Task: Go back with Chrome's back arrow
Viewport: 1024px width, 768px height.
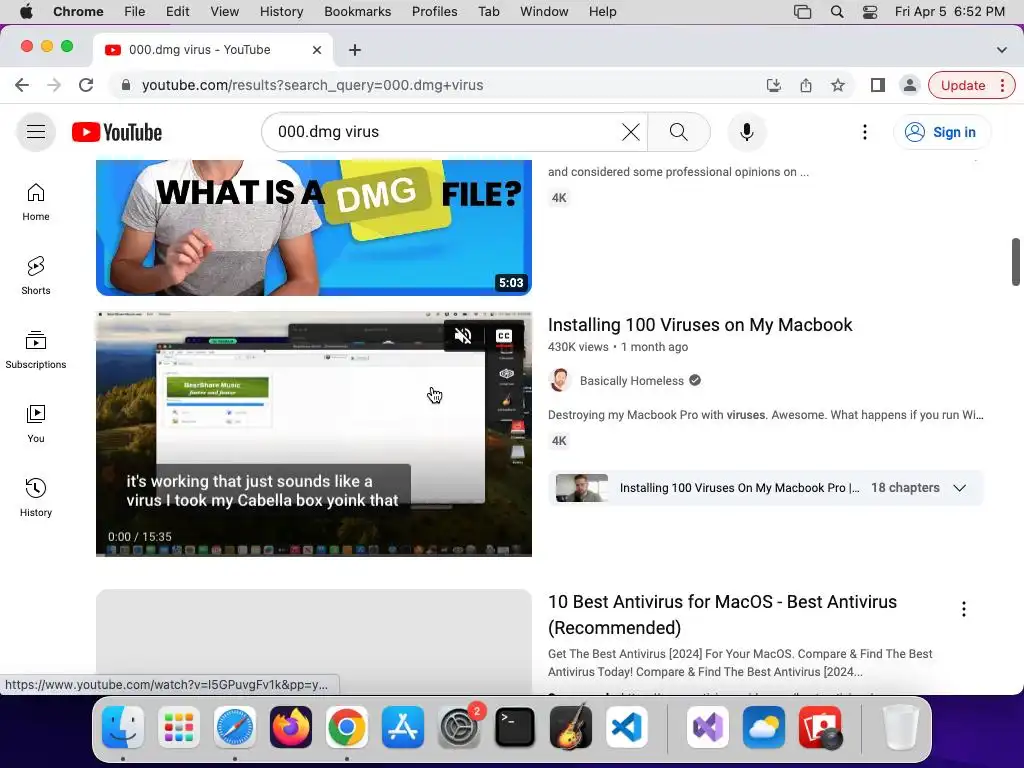Action: tap(22, 85)
